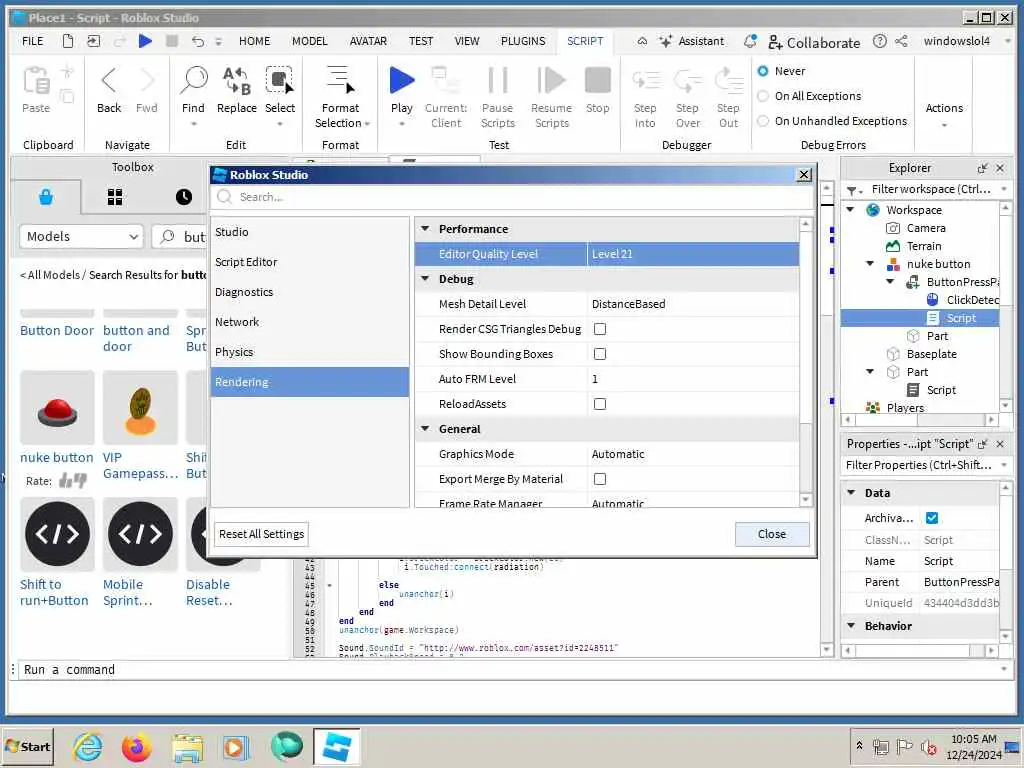Screen dimensions: 1024x768
Task: Enable Show Bounding Boxes checkbox
Action: point(600,354)
